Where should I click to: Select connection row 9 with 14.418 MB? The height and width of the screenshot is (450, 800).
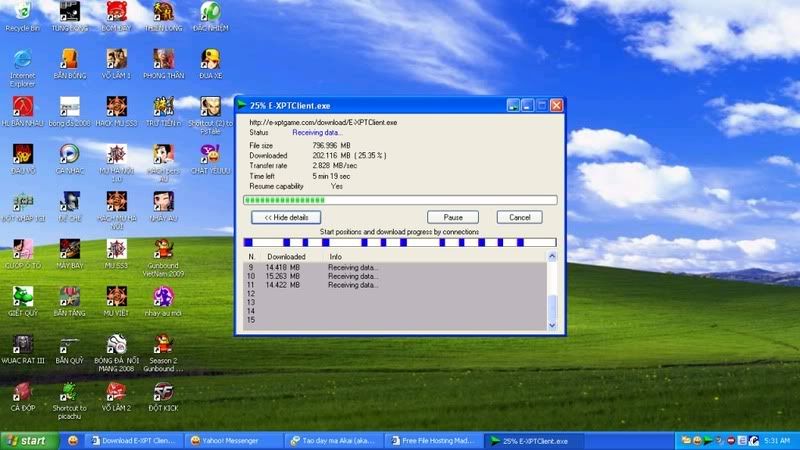395,267
